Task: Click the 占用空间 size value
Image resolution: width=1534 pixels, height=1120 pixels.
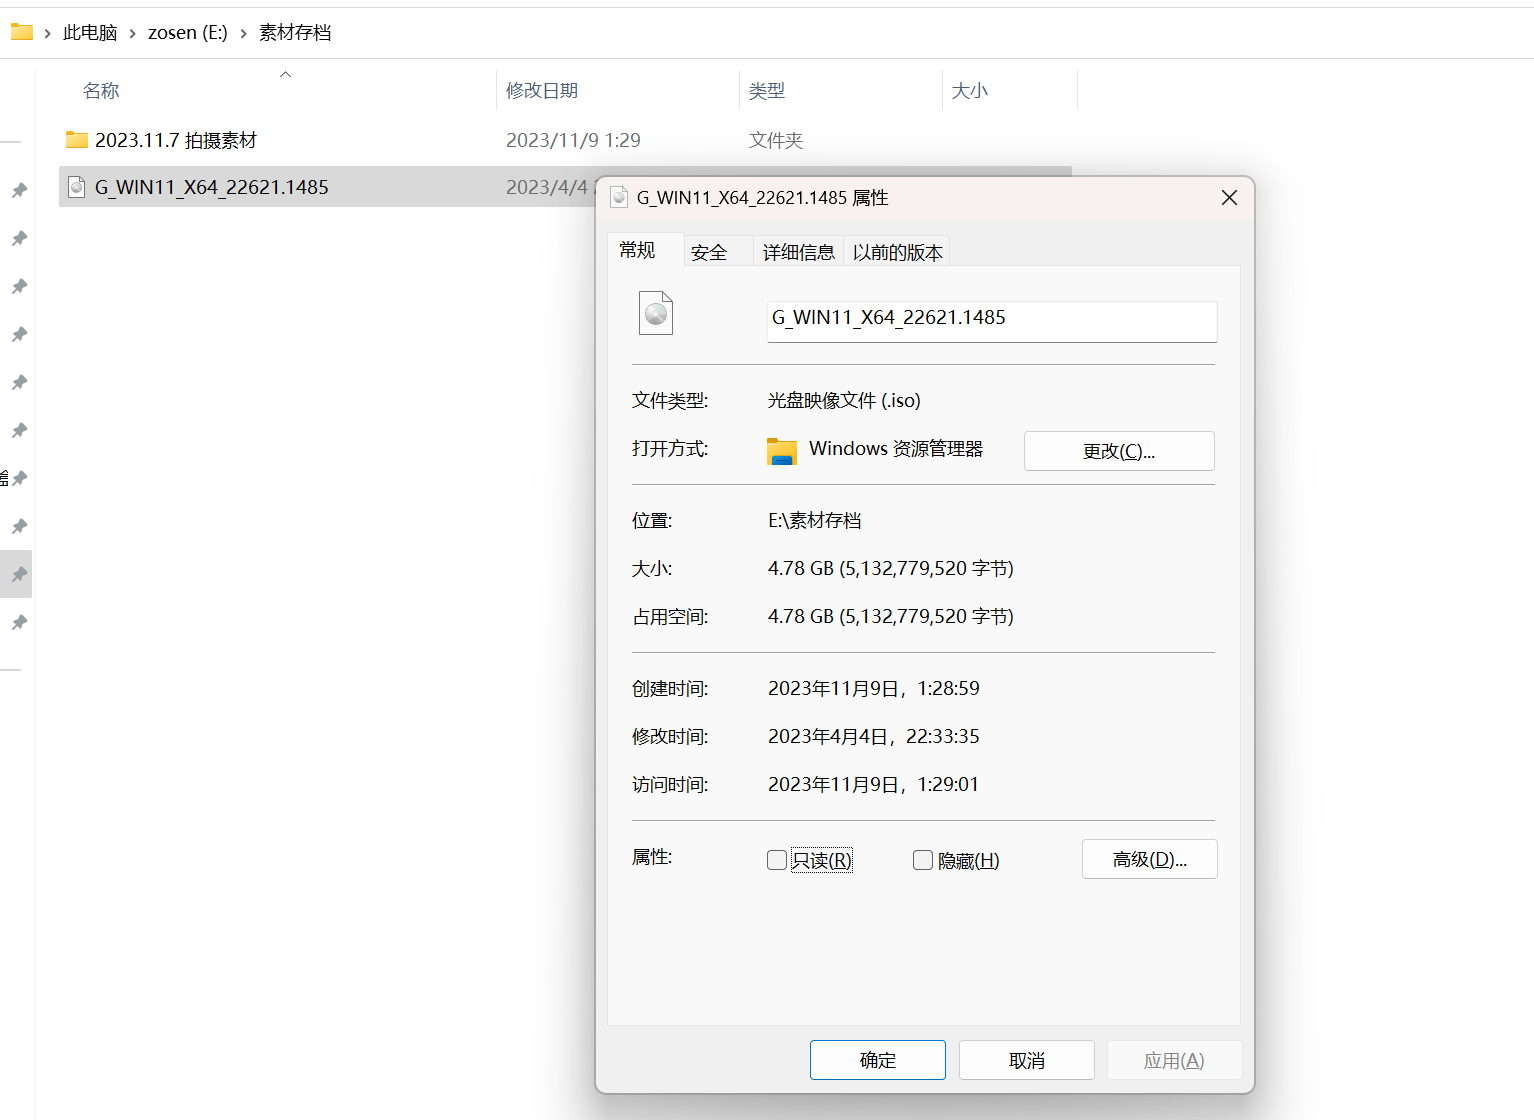Action: tap(891, 616)
